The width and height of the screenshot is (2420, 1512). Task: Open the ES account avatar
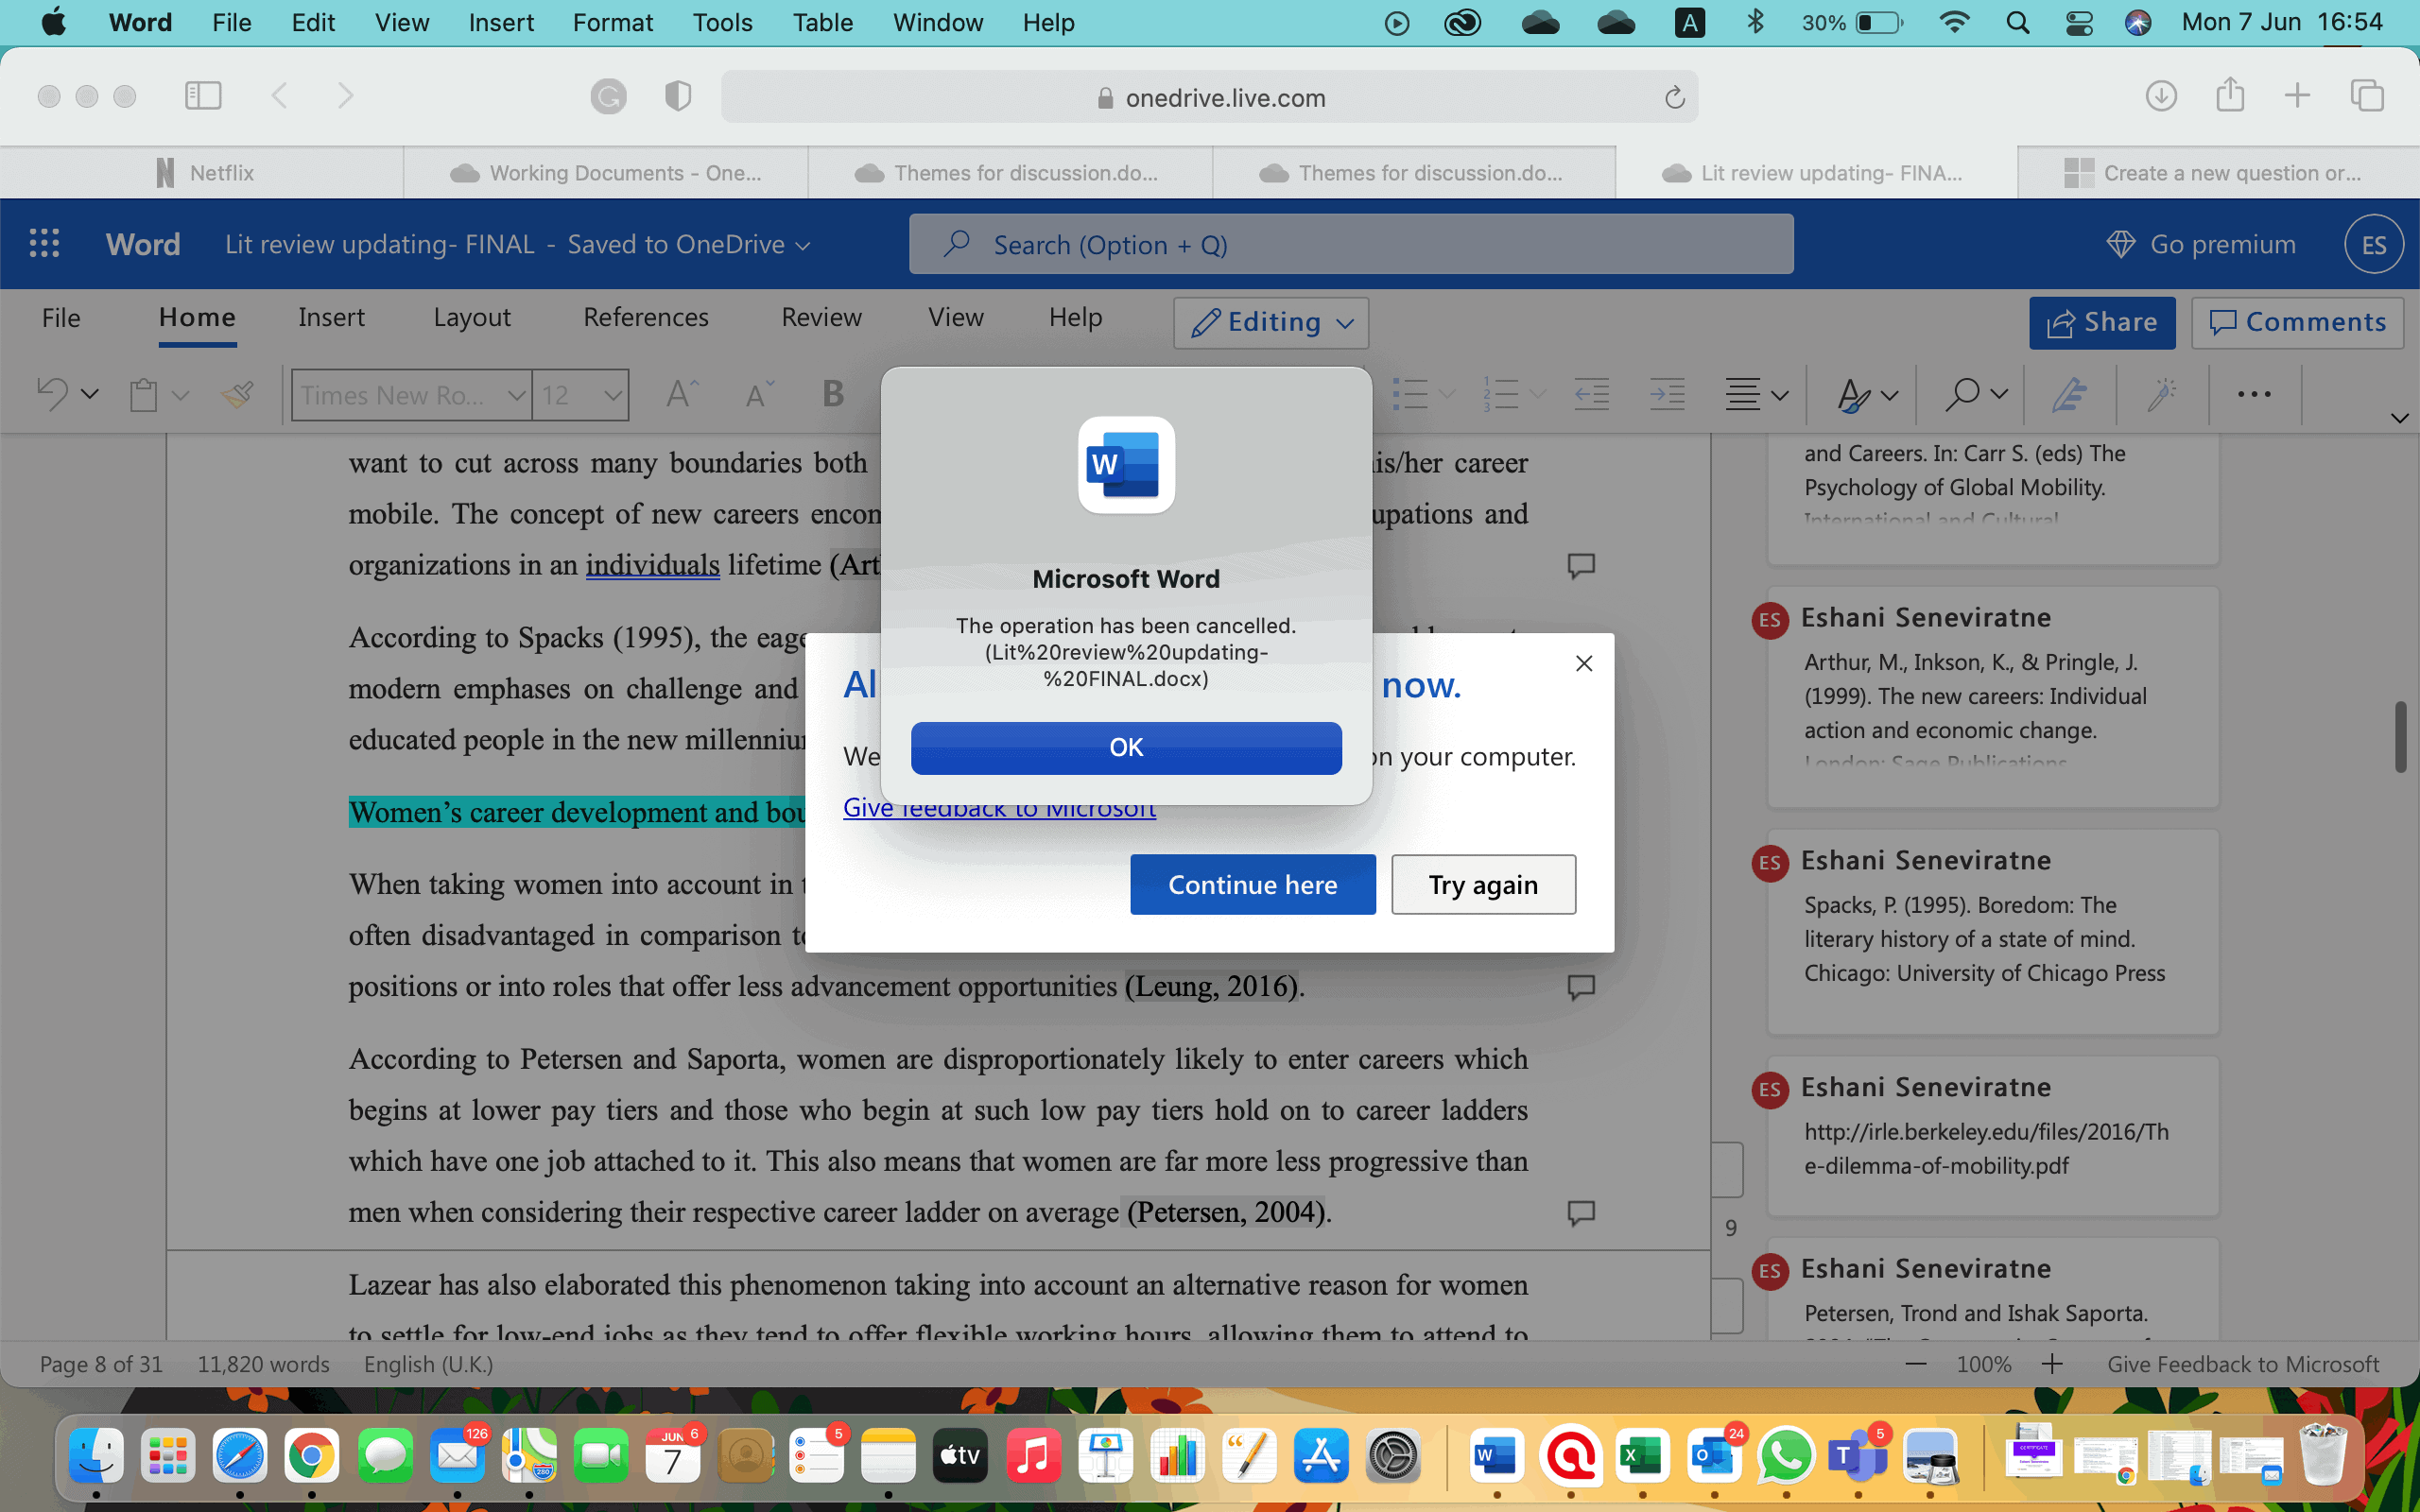pos(2374,244)
